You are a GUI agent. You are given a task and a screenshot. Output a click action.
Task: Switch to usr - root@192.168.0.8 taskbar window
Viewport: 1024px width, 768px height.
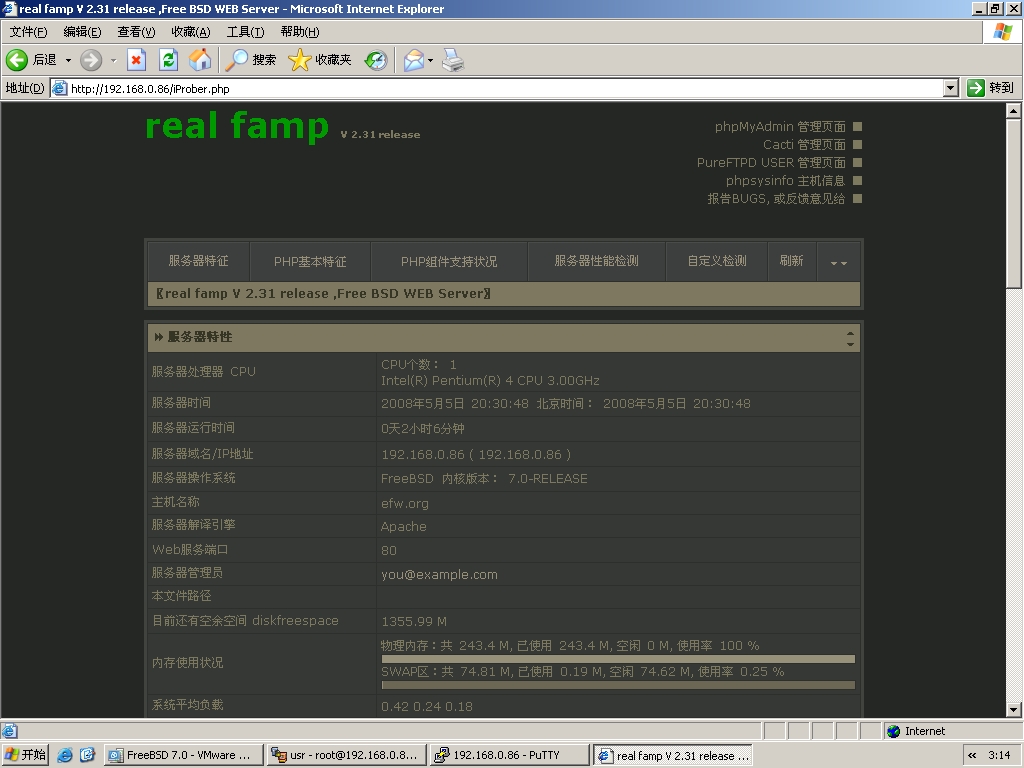click(x=346, y=755)
